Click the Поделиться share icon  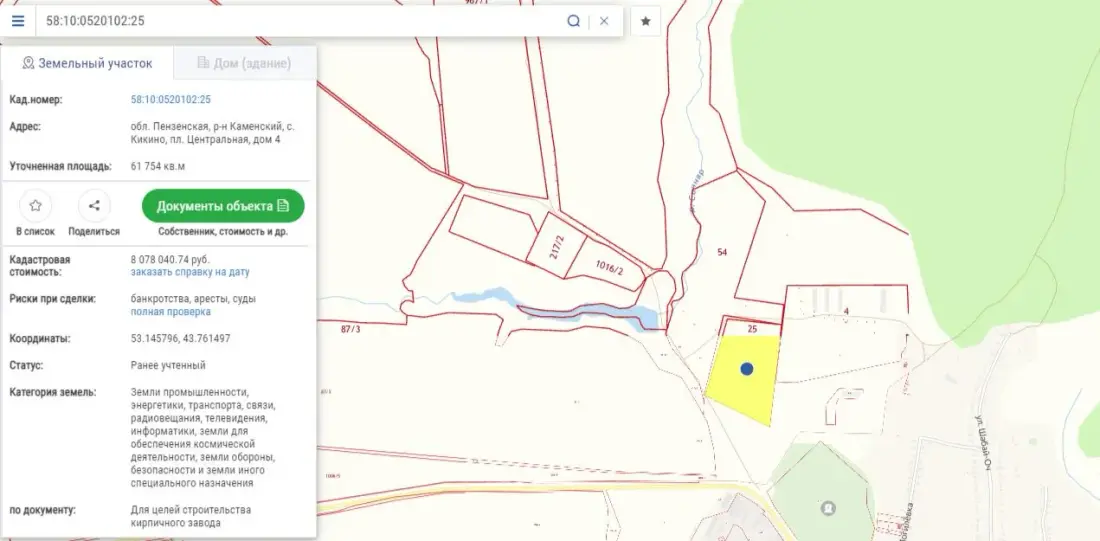(95, 206)
